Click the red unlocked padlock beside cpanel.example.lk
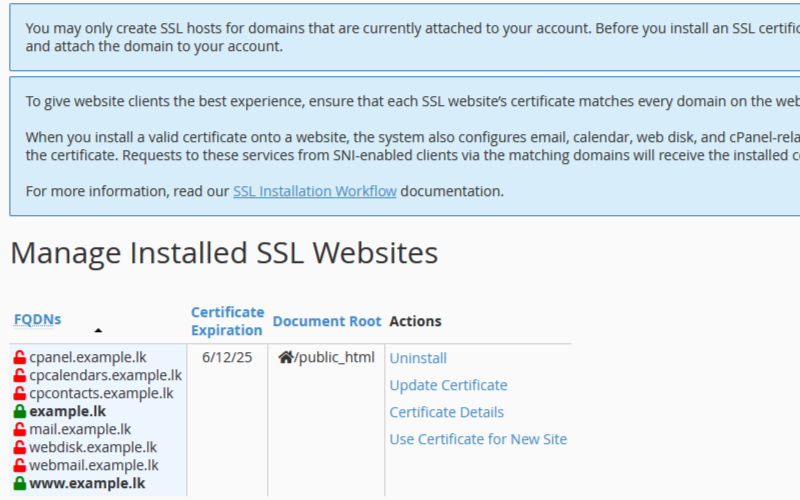800x500 pixels. coord(19,357)
